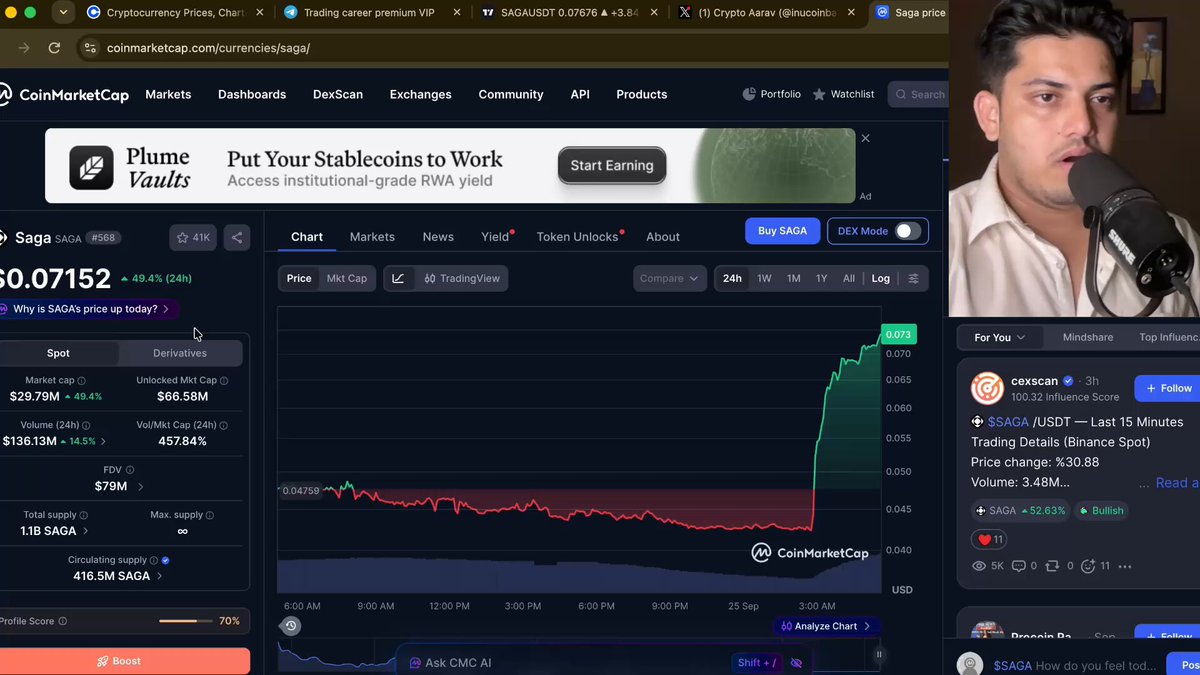Expand Total supply details
Viewport: 1200px width, 675px height.
86,531
